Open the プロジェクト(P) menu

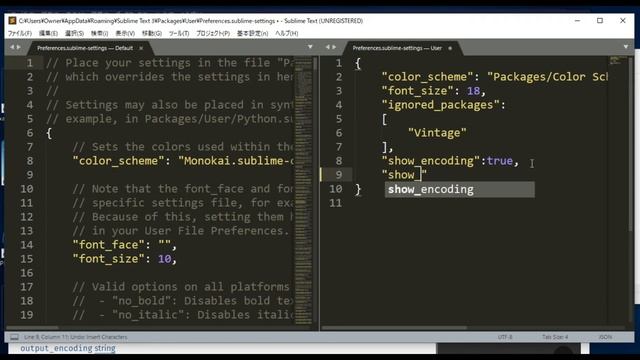tap(213, 33)
